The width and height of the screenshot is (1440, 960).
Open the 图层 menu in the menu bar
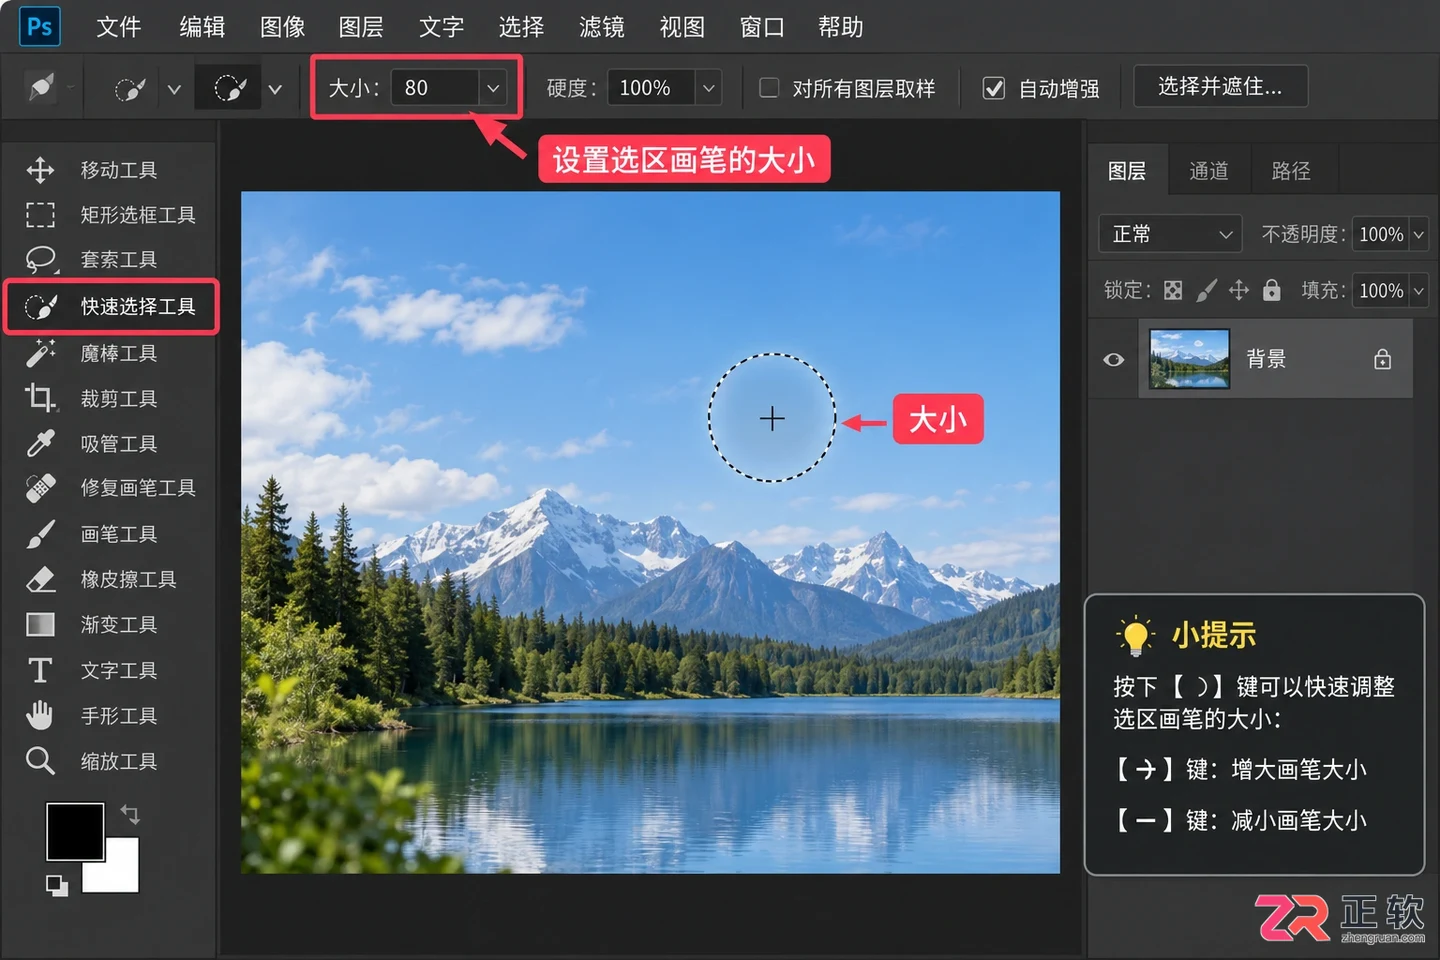tap(361, 27)
